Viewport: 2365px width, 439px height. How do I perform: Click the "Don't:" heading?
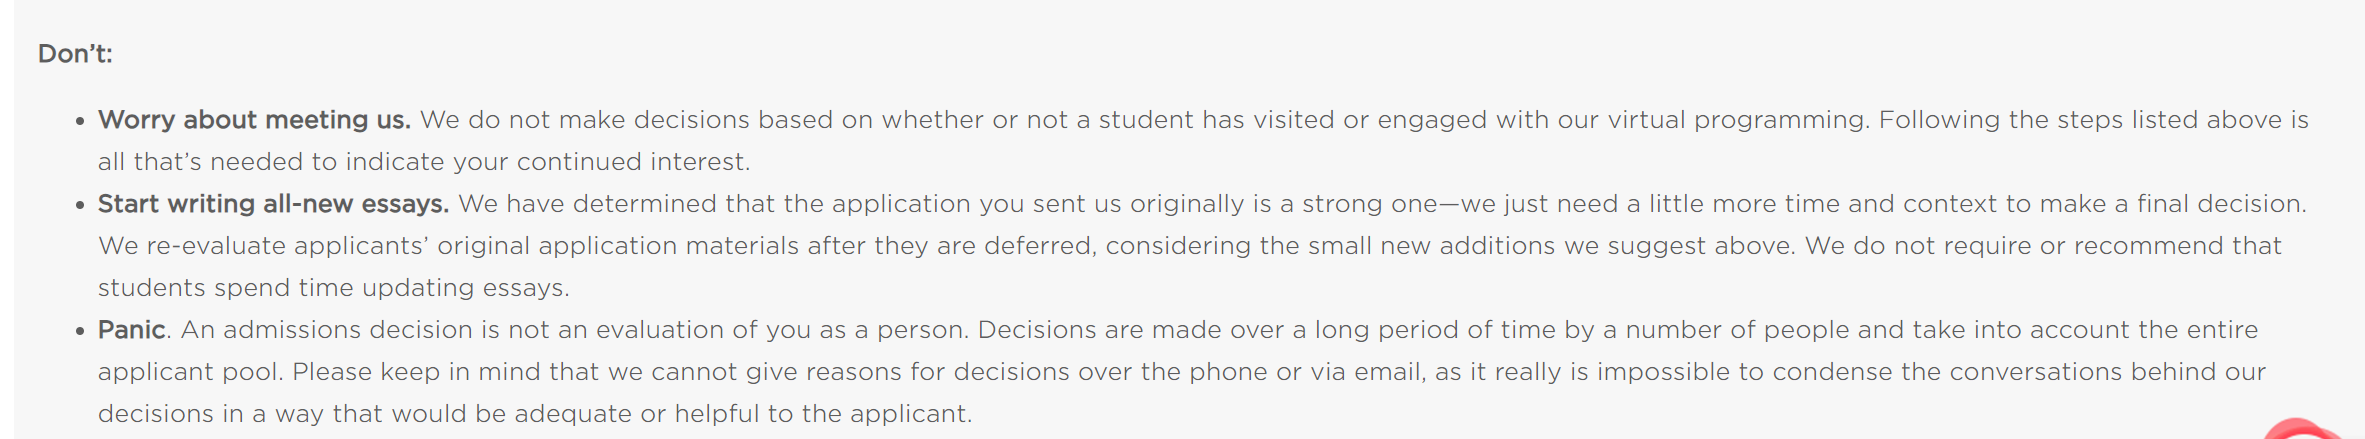(75, 54)
